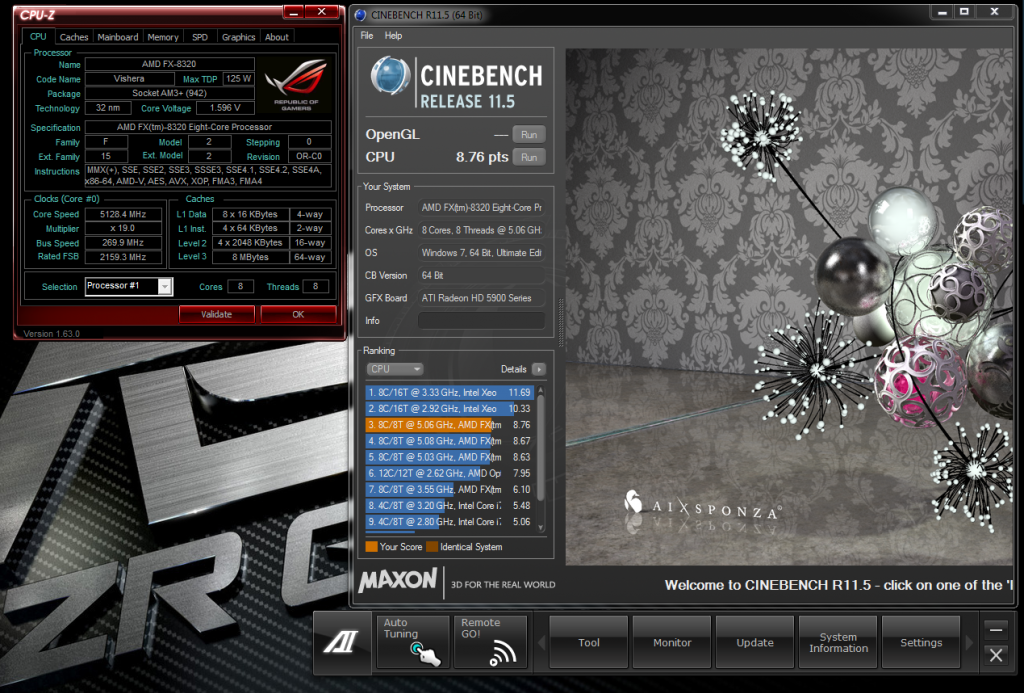Image resolution: width=1024 pixels, height=693 pixels.
Task: Launch Auto Tuning in AI Suite
Action: coord(413,642)
